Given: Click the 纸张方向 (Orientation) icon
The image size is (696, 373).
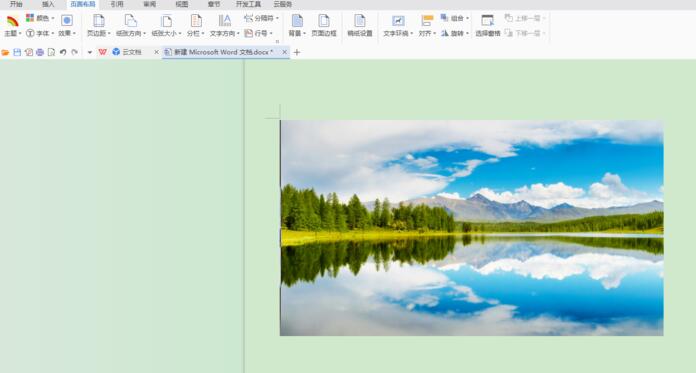Looking at the screenshot, I should point(130,21).
